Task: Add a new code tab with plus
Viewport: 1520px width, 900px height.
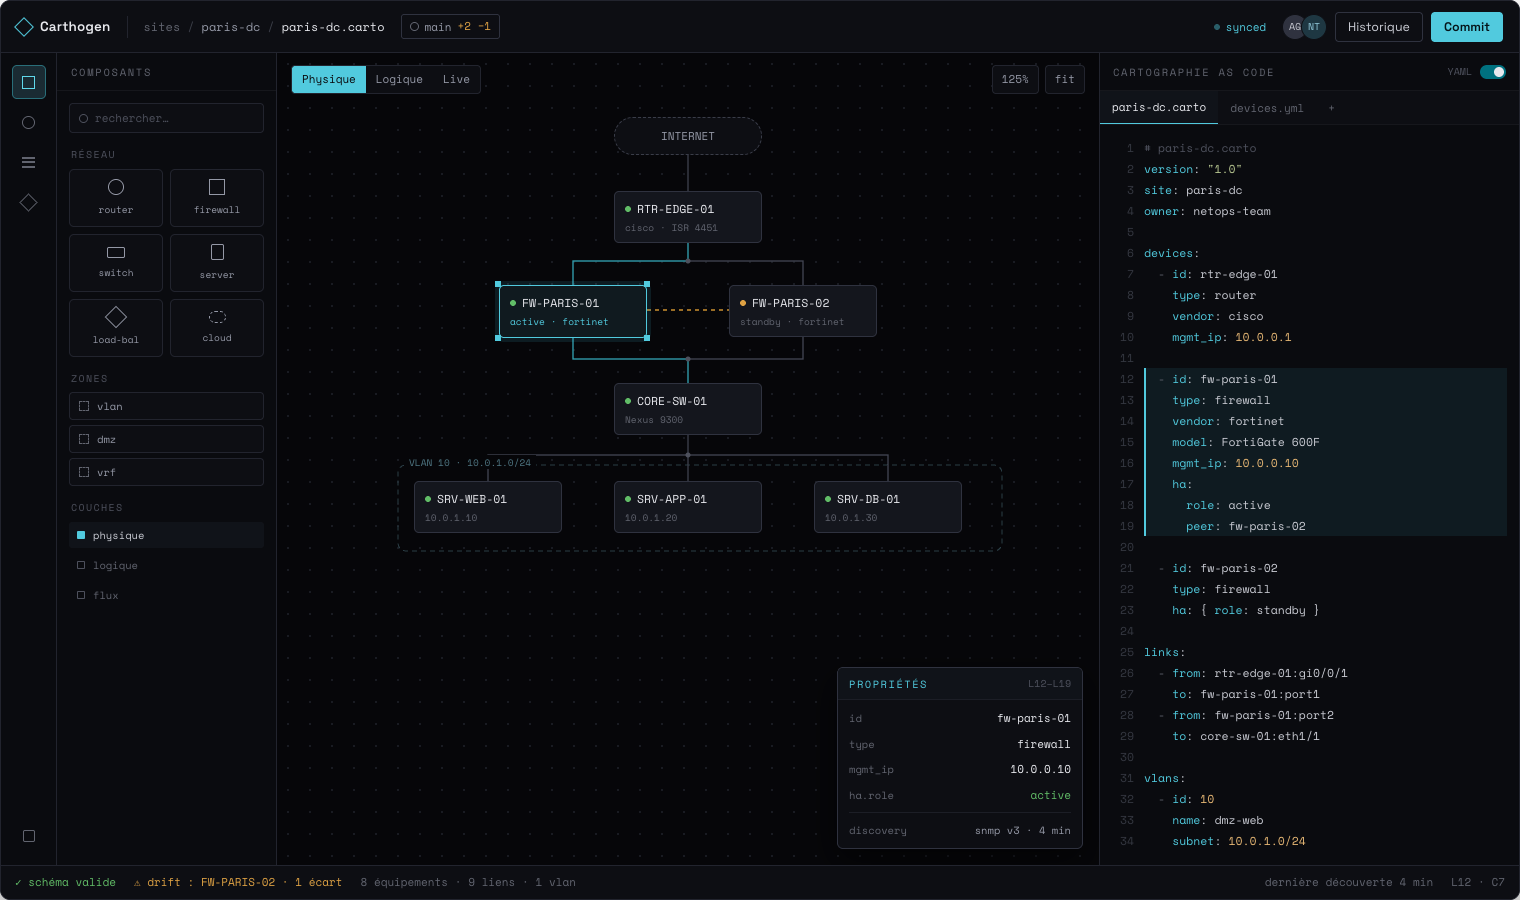Action: tap(1331, 108)
